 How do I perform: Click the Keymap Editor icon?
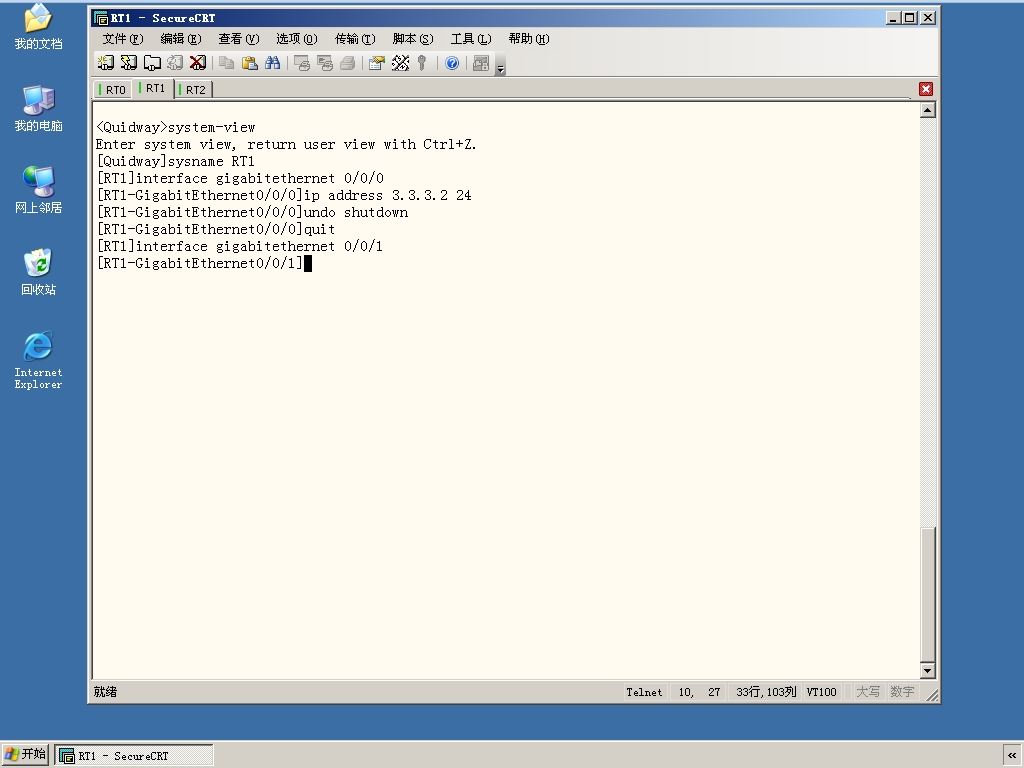[400, 63]
